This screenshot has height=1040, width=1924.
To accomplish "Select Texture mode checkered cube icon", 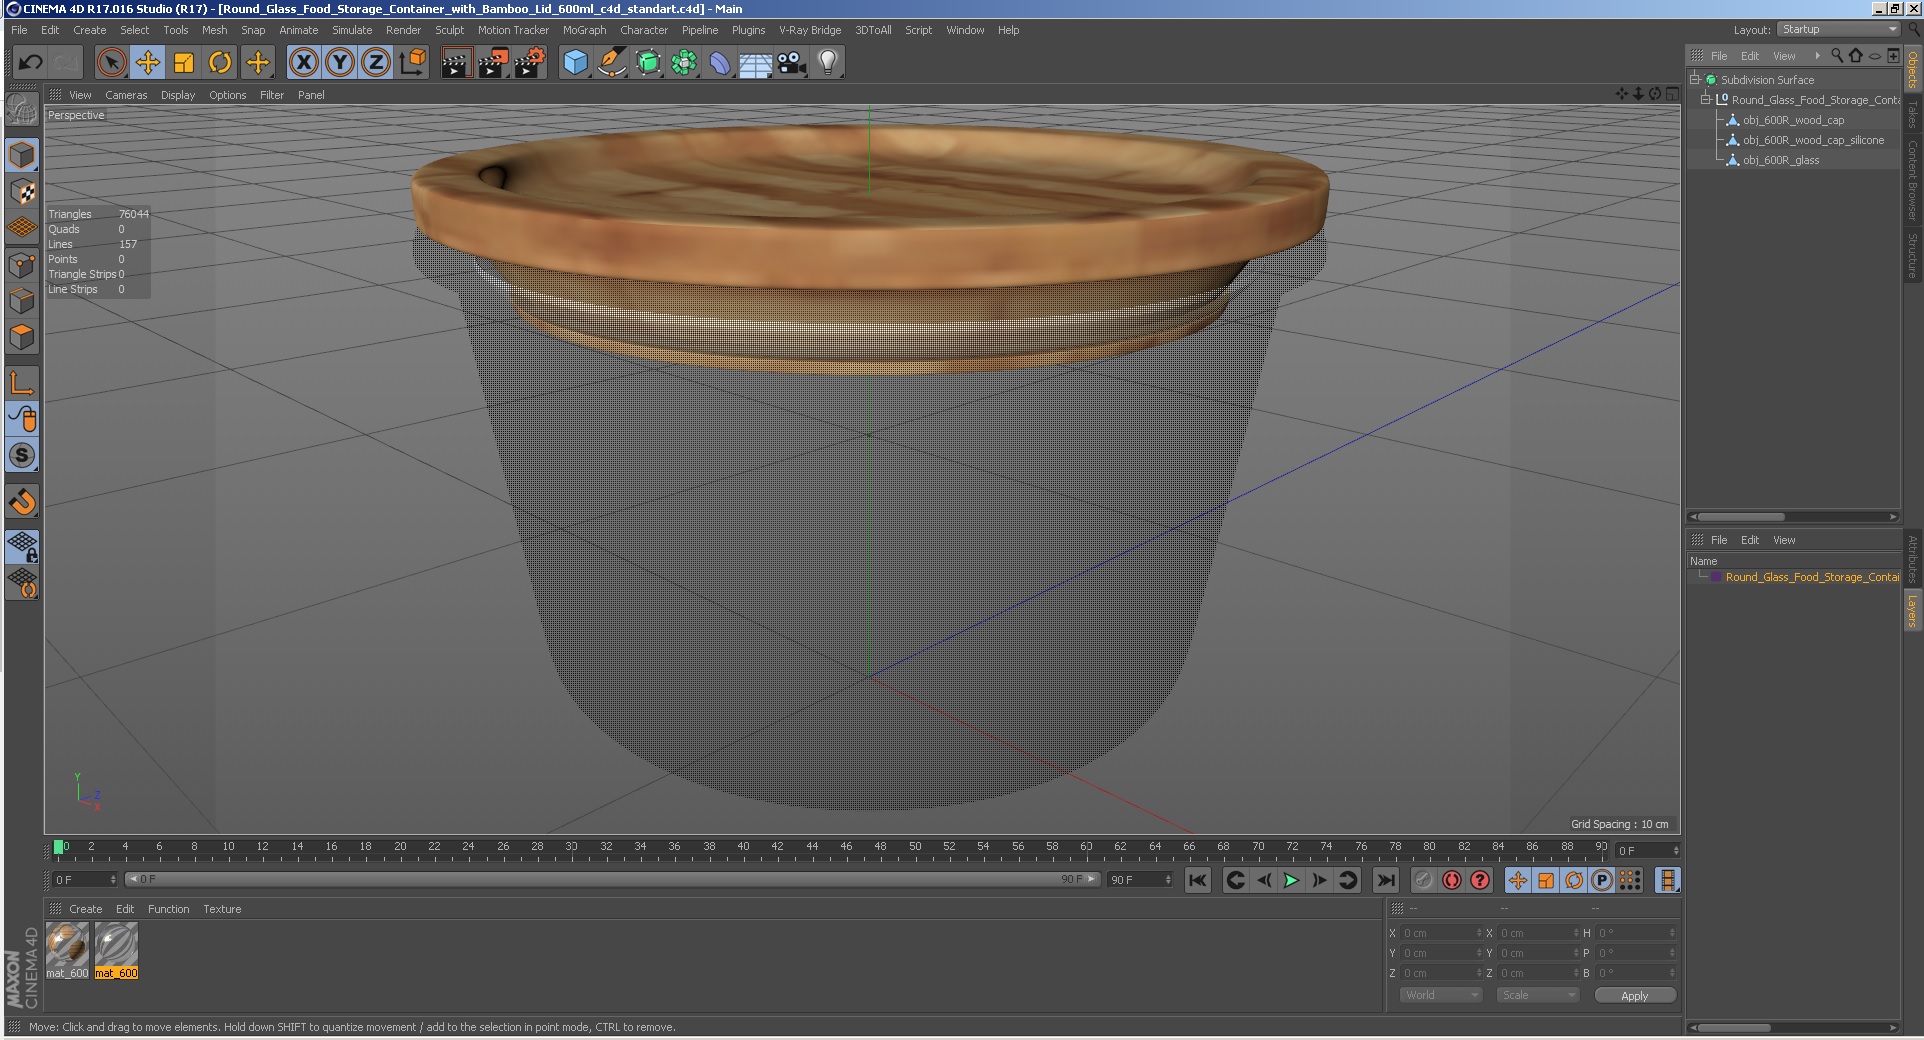I will click(x=22, y=192).
